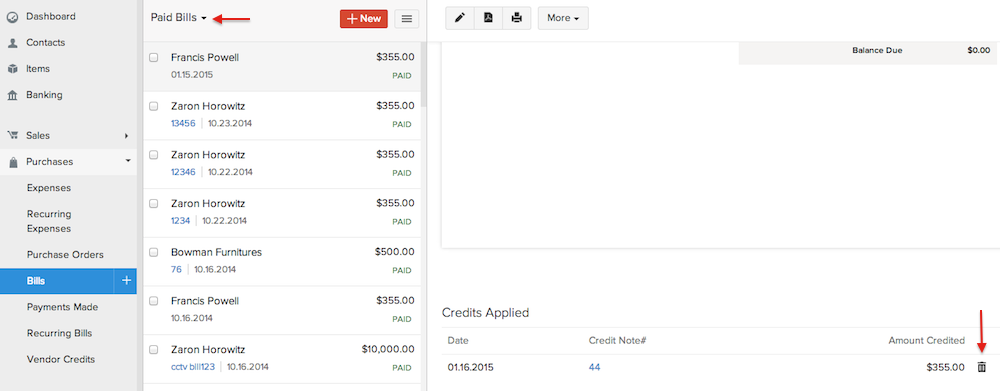This screenshot has width=1000, height=391.
Task: Open Recurring Bills menu item
Action: click(59, 333)
